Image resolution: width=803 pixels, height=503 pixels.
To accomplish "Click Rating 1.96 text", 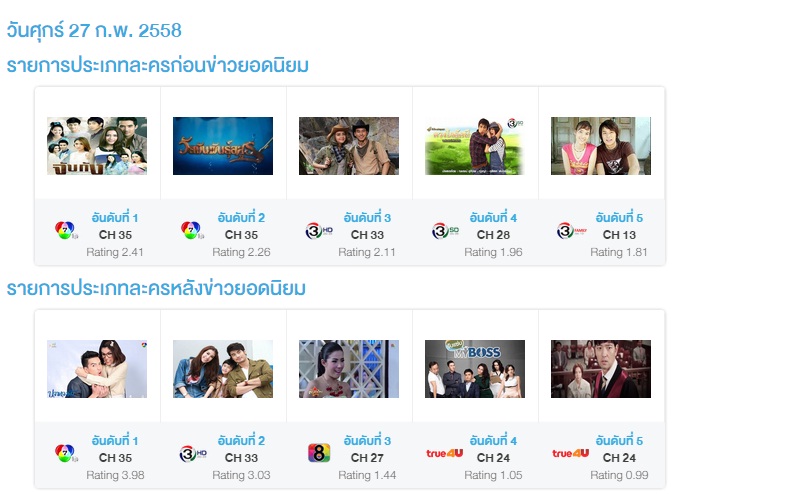I will (493, 252).
